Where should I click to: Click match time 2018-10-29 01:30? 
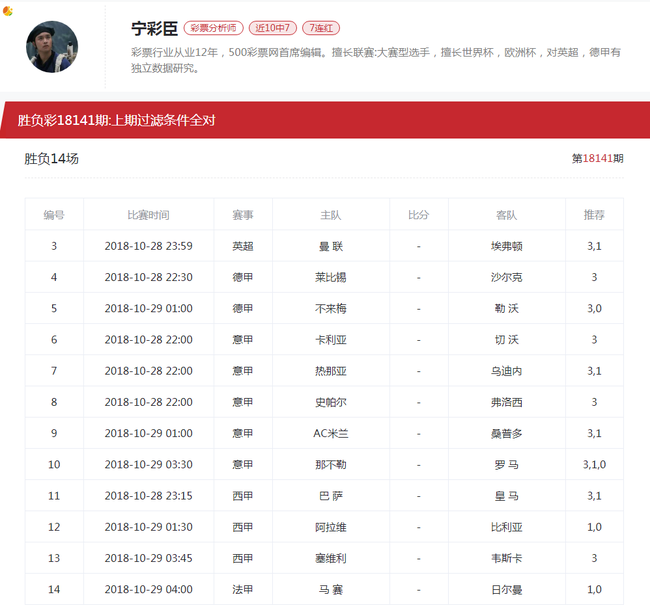click(148, 527)
